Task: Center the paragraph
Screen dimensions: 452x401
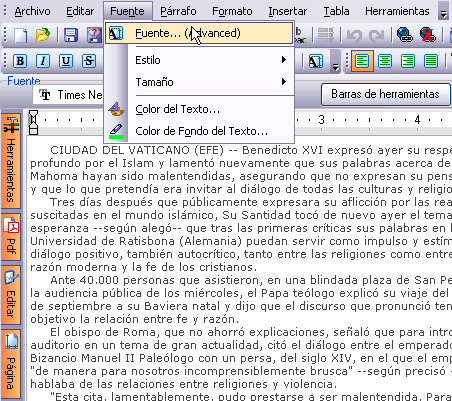Action: pyautogui.click(x=385, y=61)
